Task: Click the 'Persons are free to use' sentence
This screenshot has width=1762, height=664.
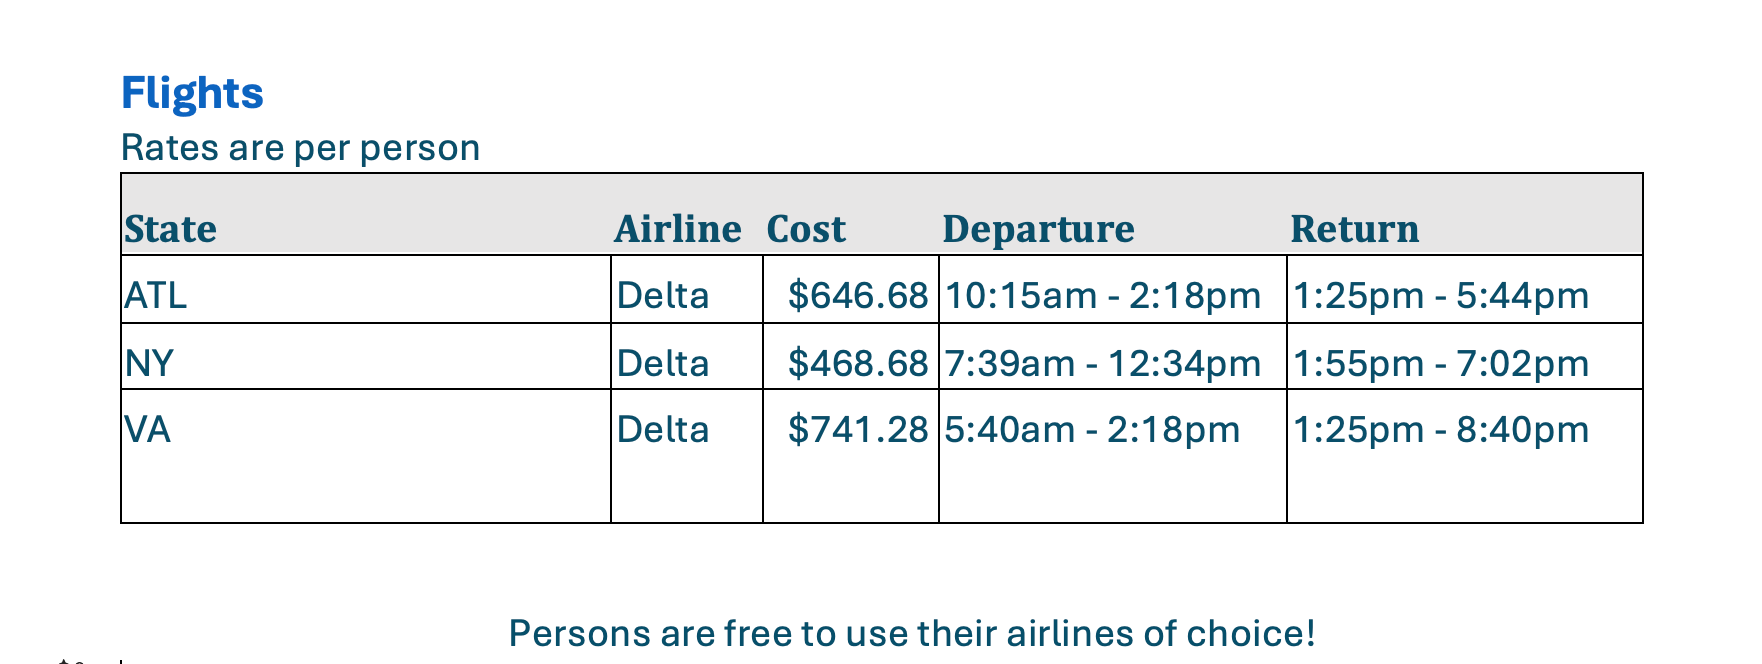Action: pos(911,633)
